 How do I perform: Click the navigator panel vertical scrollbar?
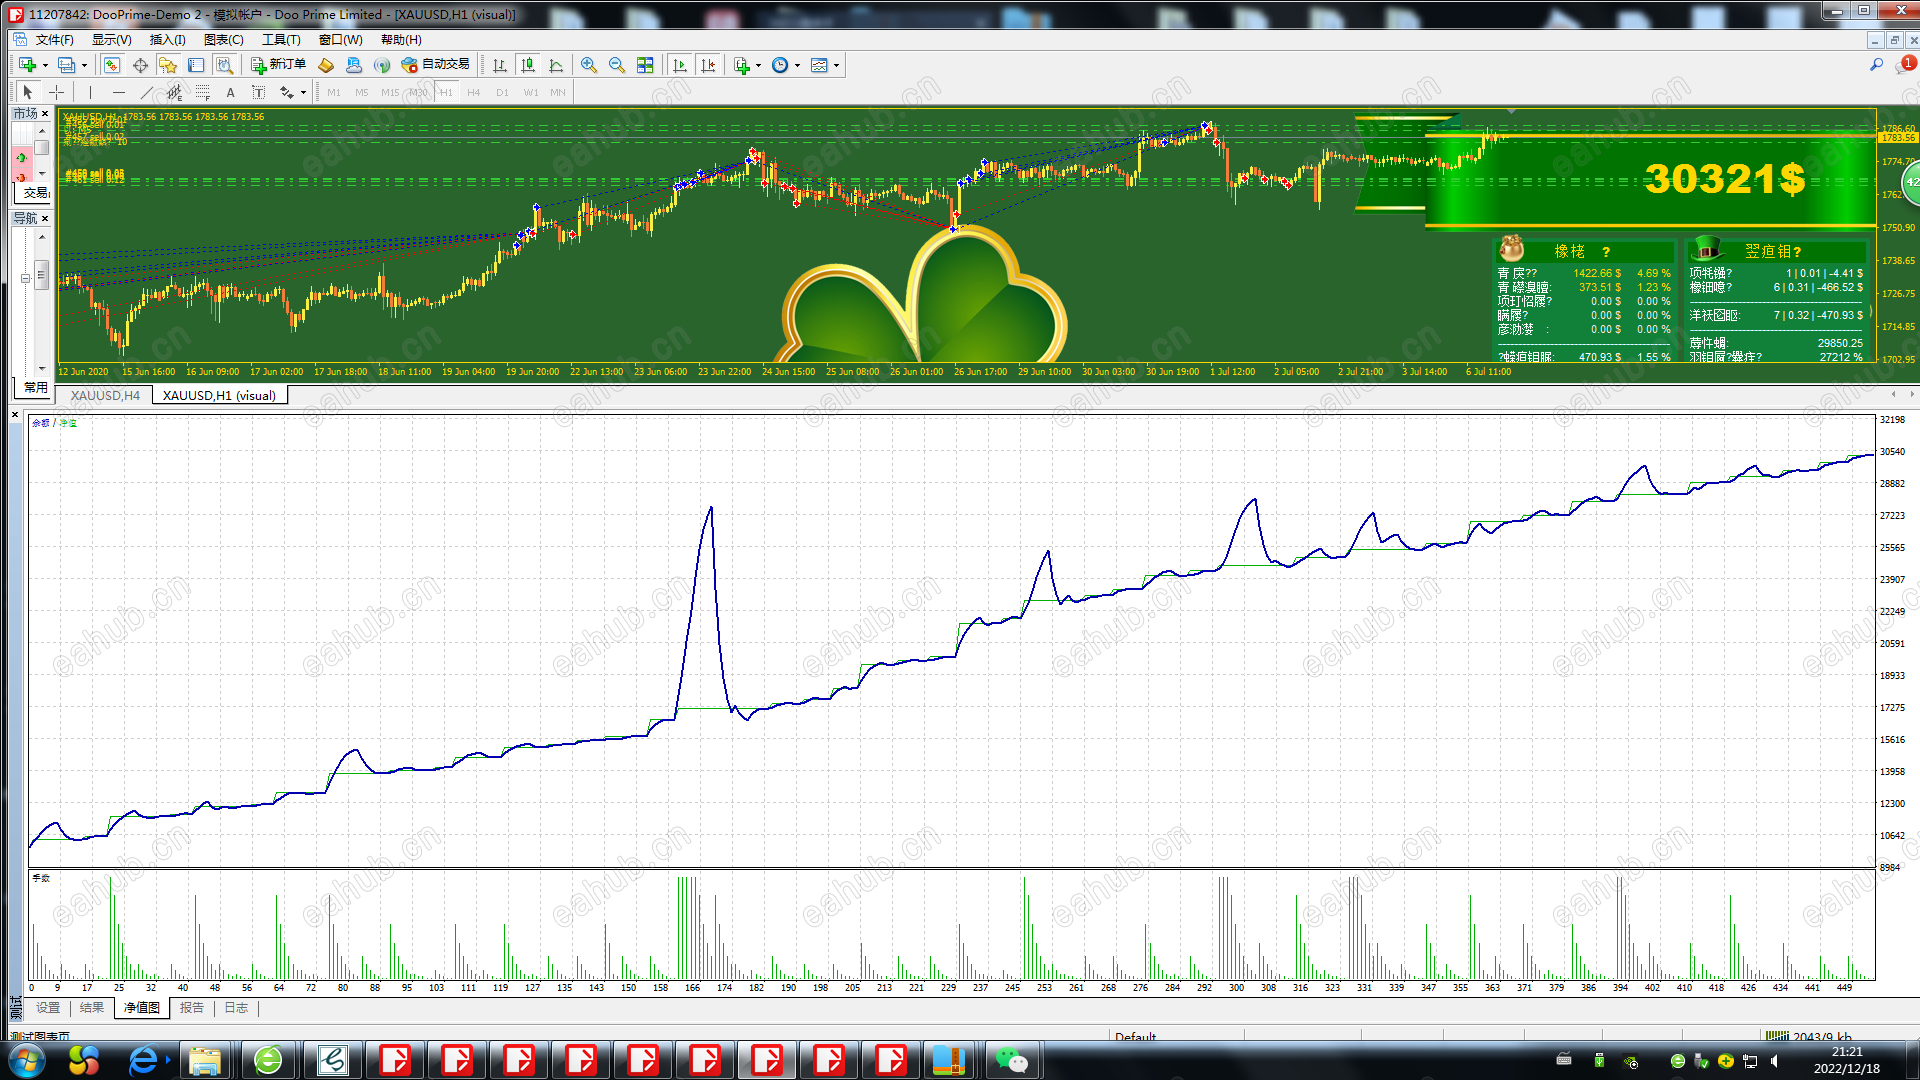41,273
